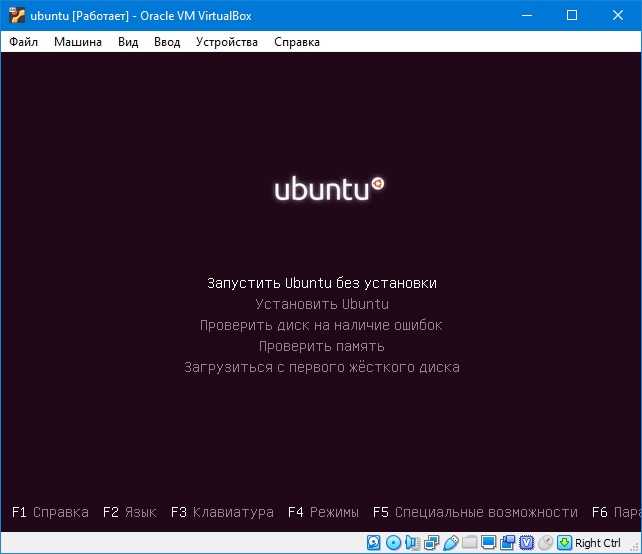
Task: Click 'F3 Клавиатура' keyboard option
Action: (222, 512)
